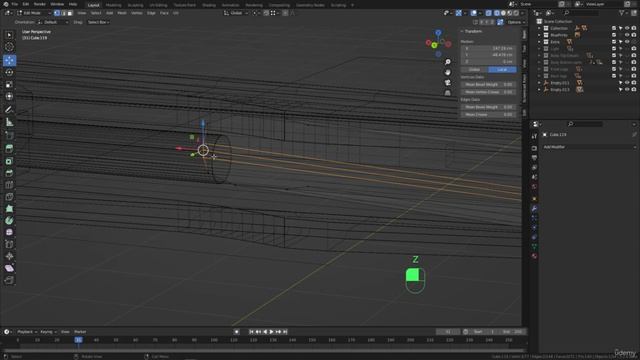The height and width of the screenshot is (360, 640).
Task: Open the Global transform orientation dropdown
Action: pos(236,13)
